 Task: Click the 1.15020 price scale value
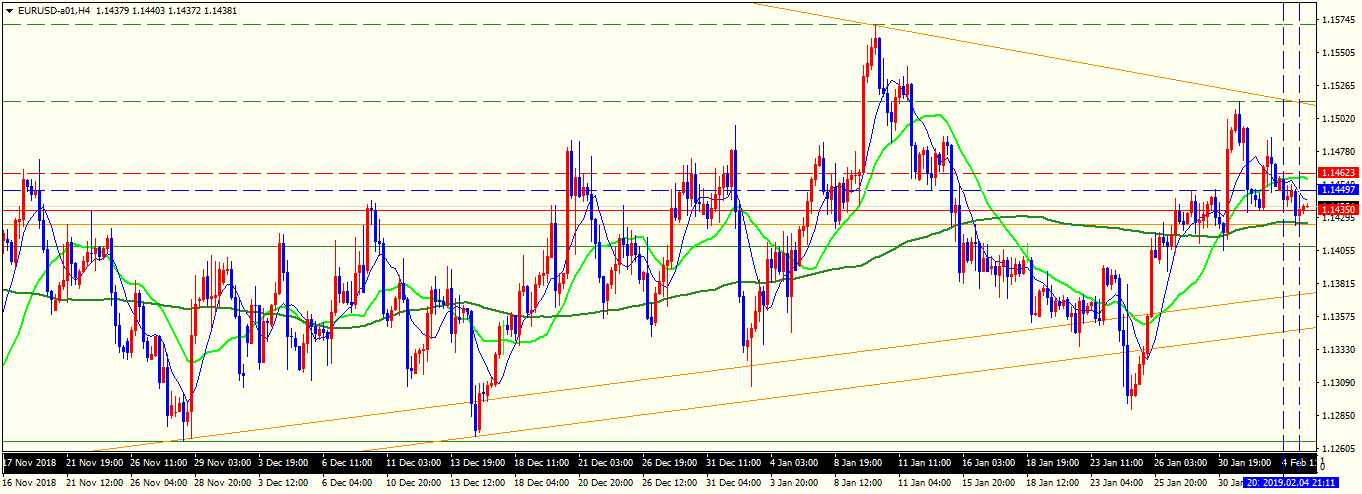(1340, 119)
